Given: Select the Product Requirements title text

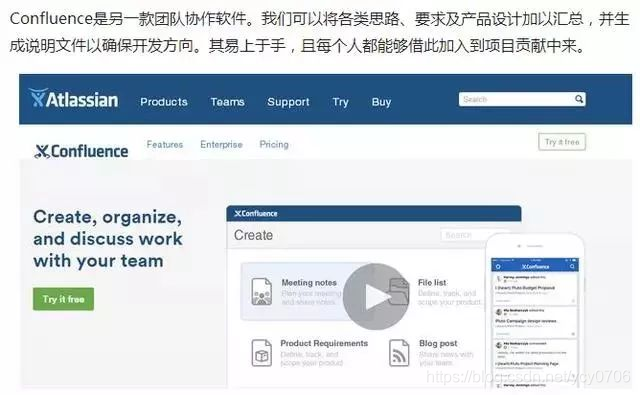Looking at the screenshot, I should point(324,343).
